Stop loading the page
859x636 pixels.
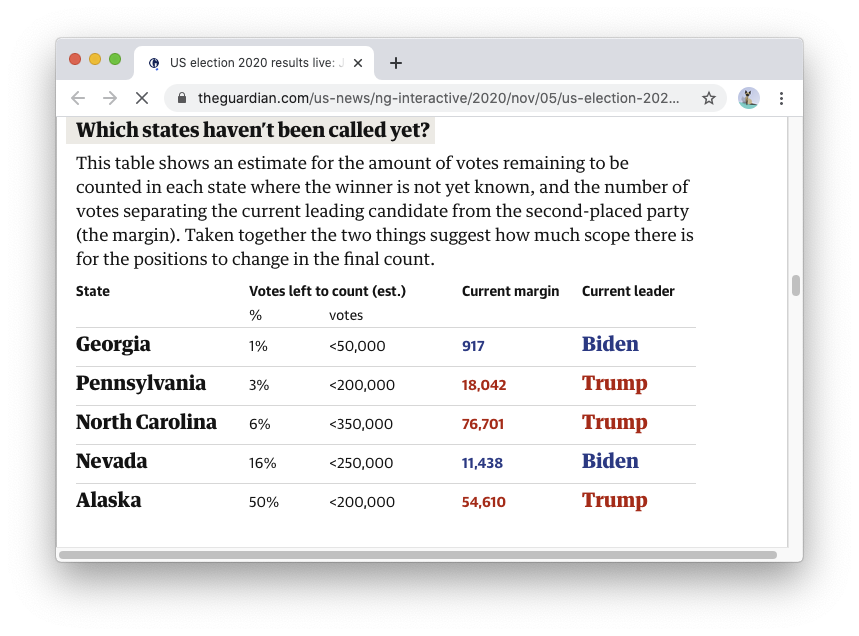[x=141, y=98]
